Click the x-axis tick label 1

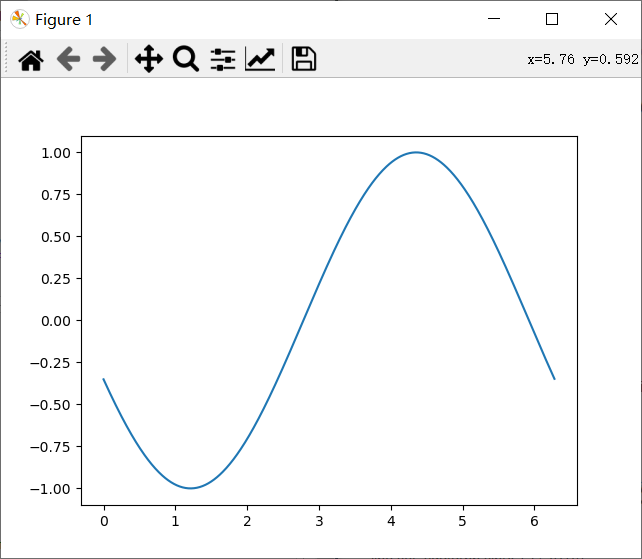coord(176,521)
